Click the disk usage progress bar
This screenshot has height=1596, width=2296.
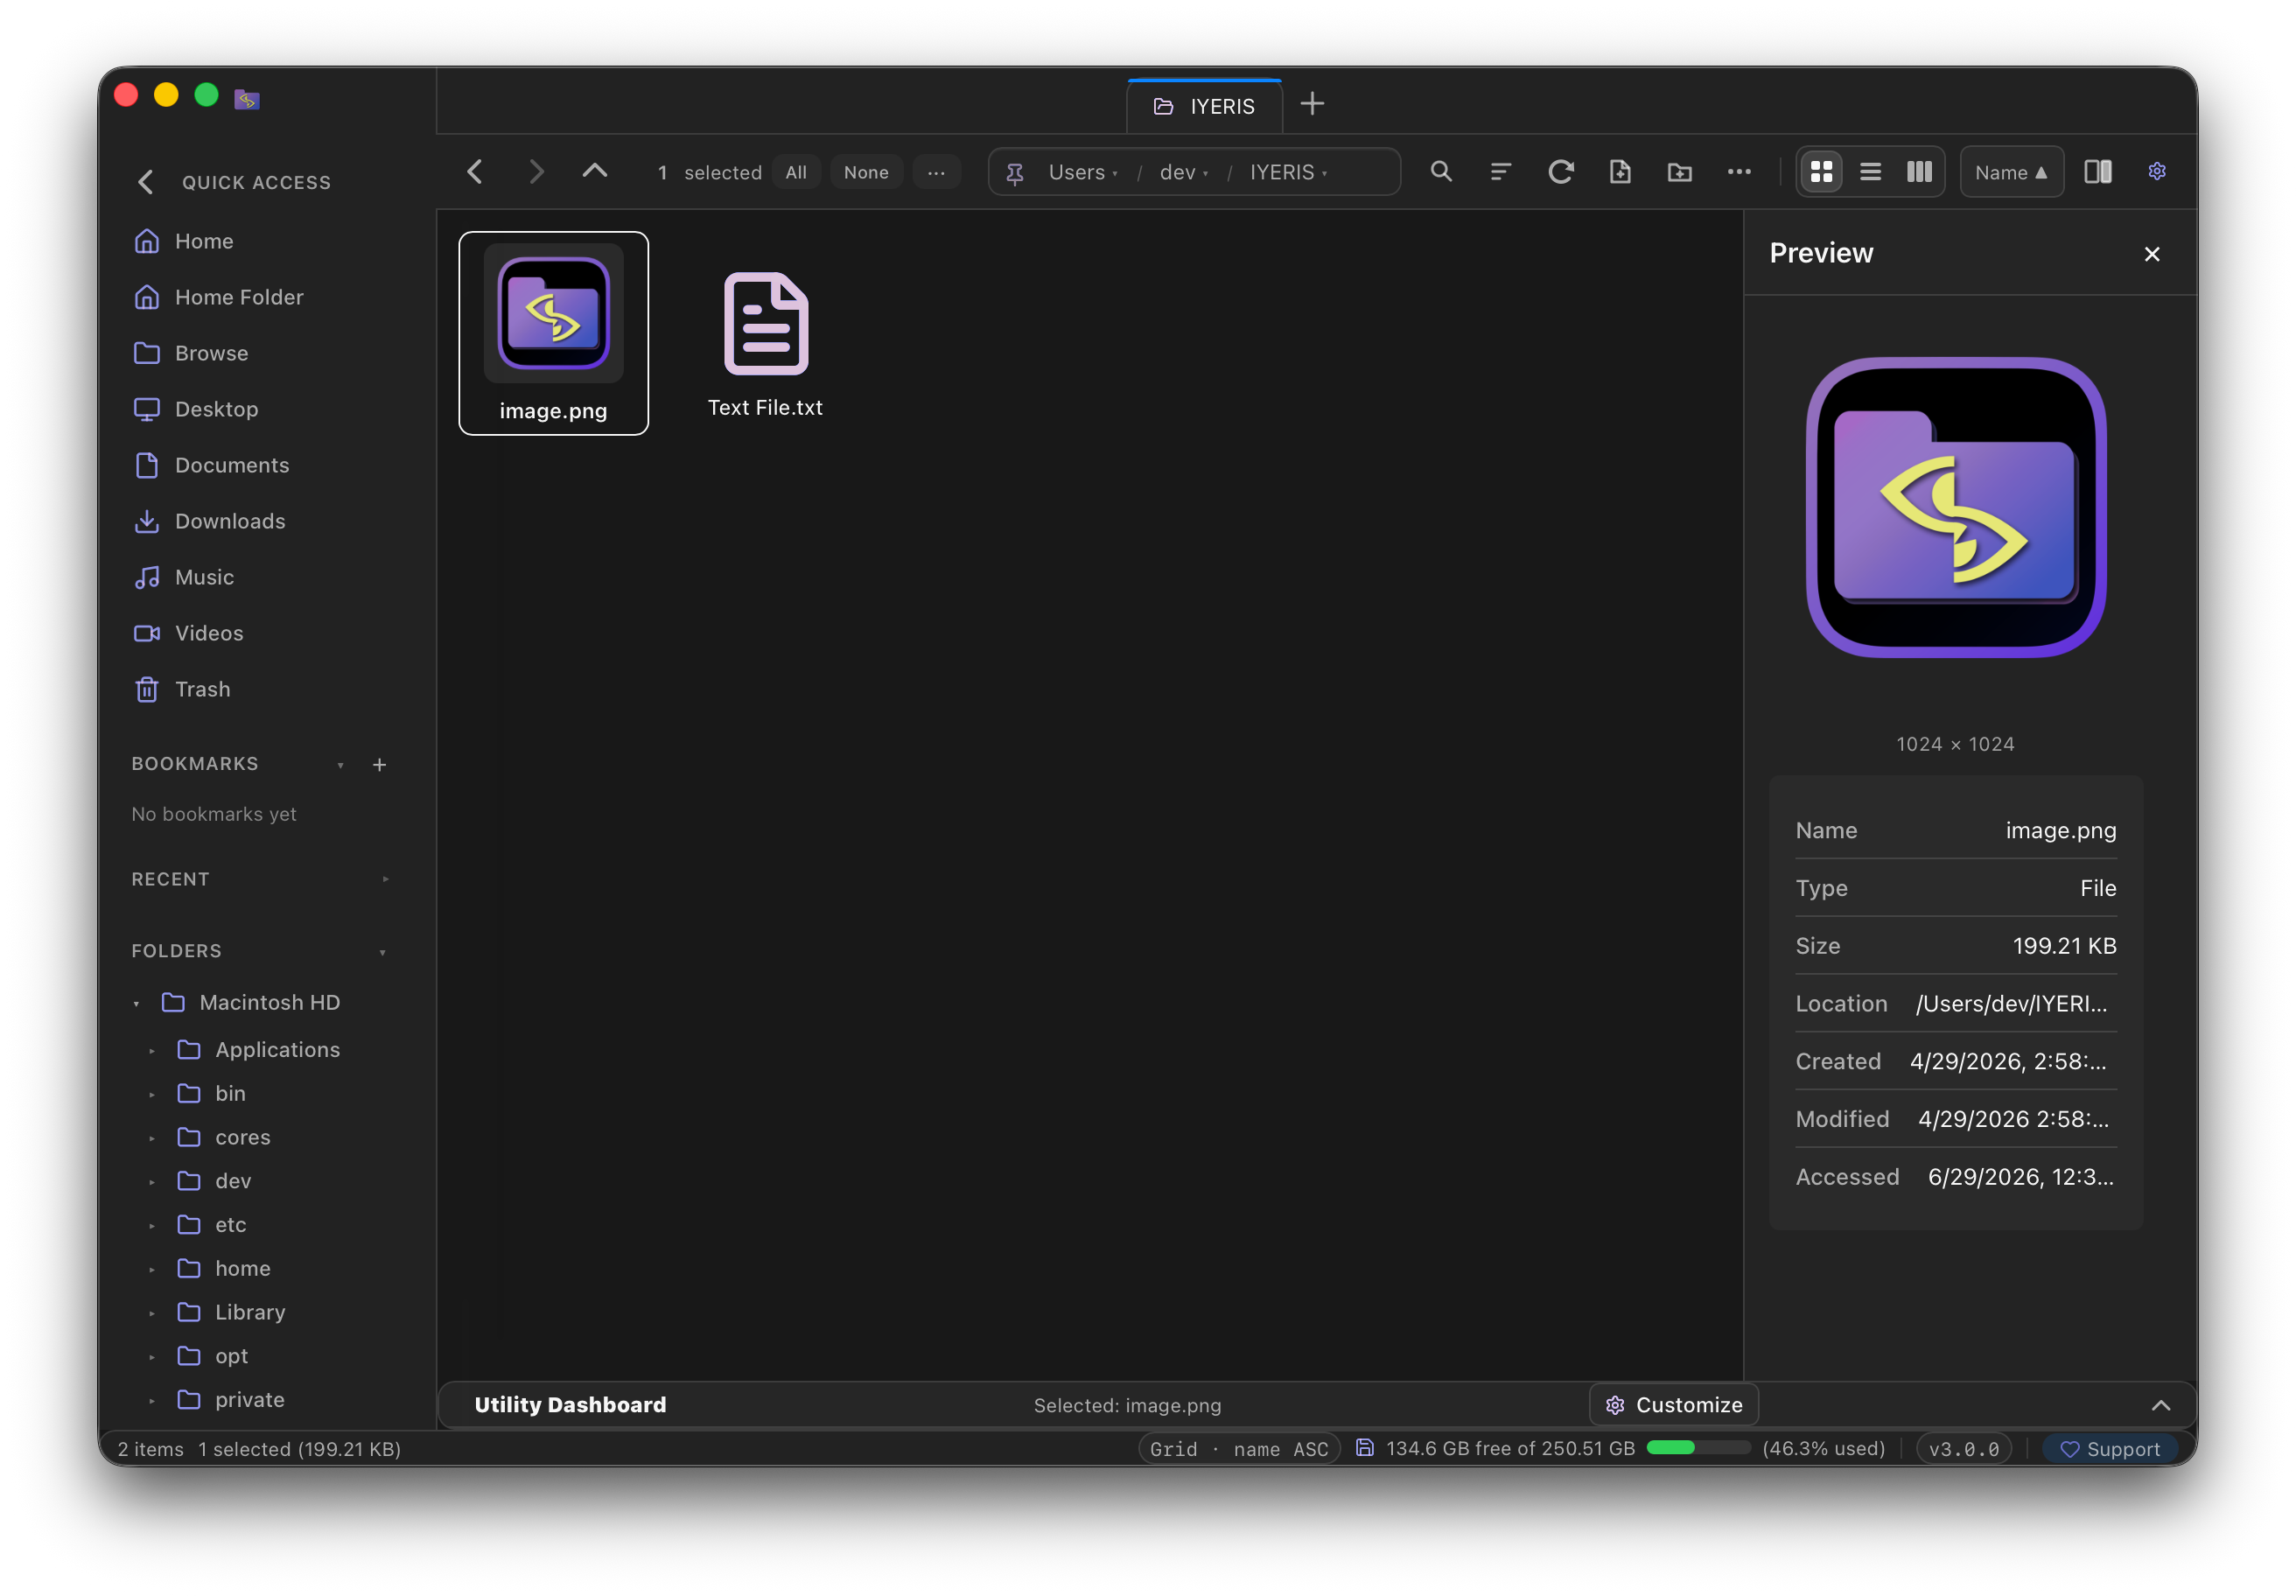point(1698,1448)
